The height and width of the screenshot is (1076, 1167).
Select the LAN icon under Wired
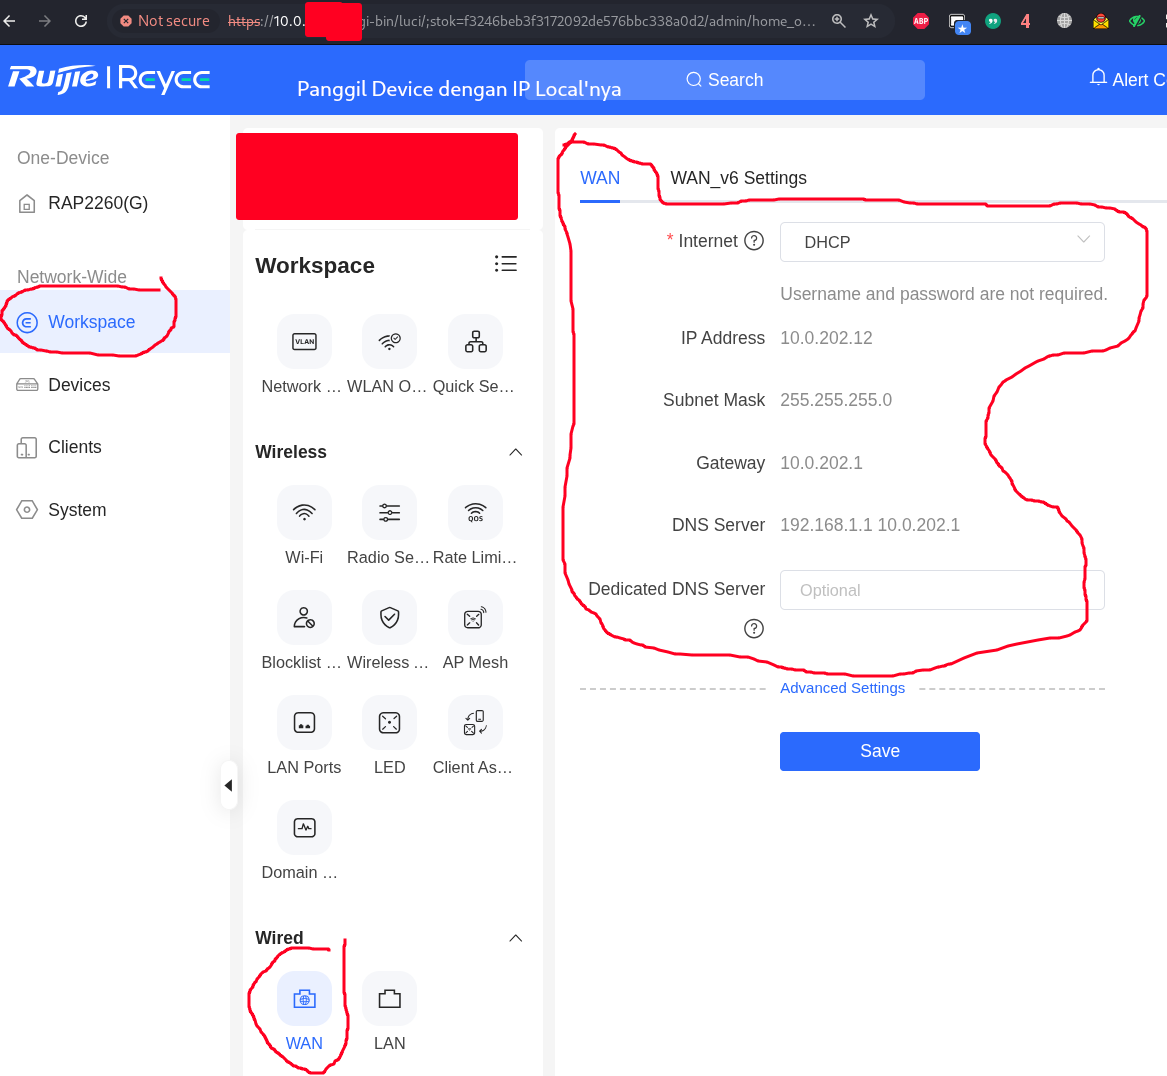coord(389,999)
